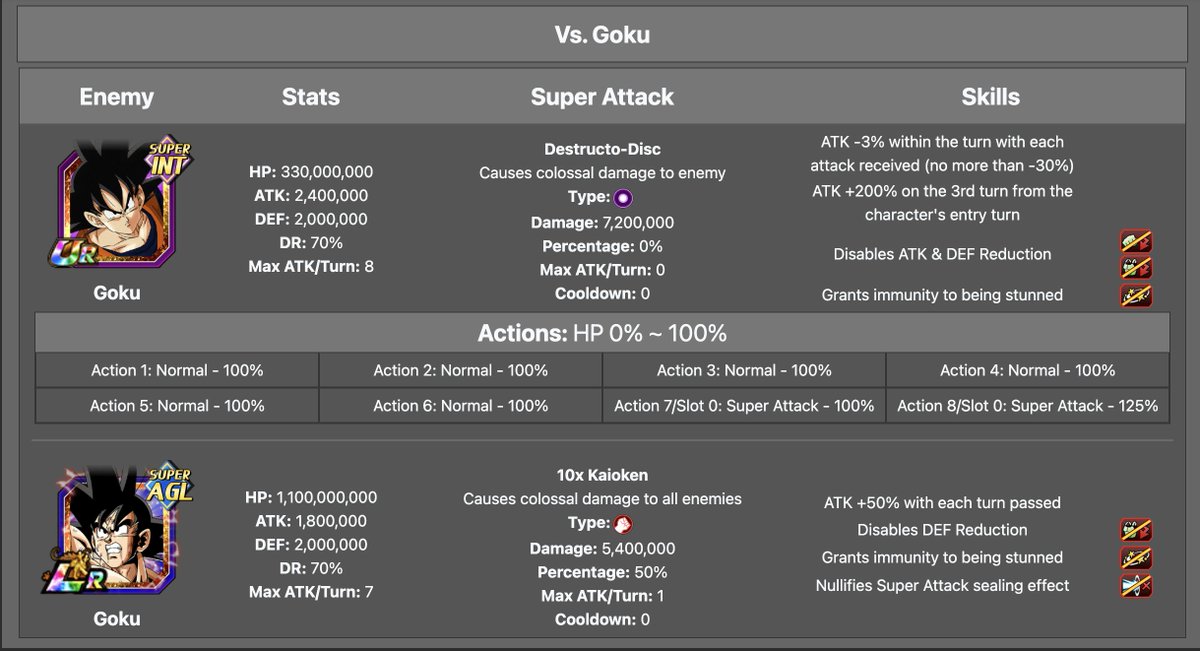
Task: Select the Action 5: Normal - 100% cell
Action: tap(177, 405)
